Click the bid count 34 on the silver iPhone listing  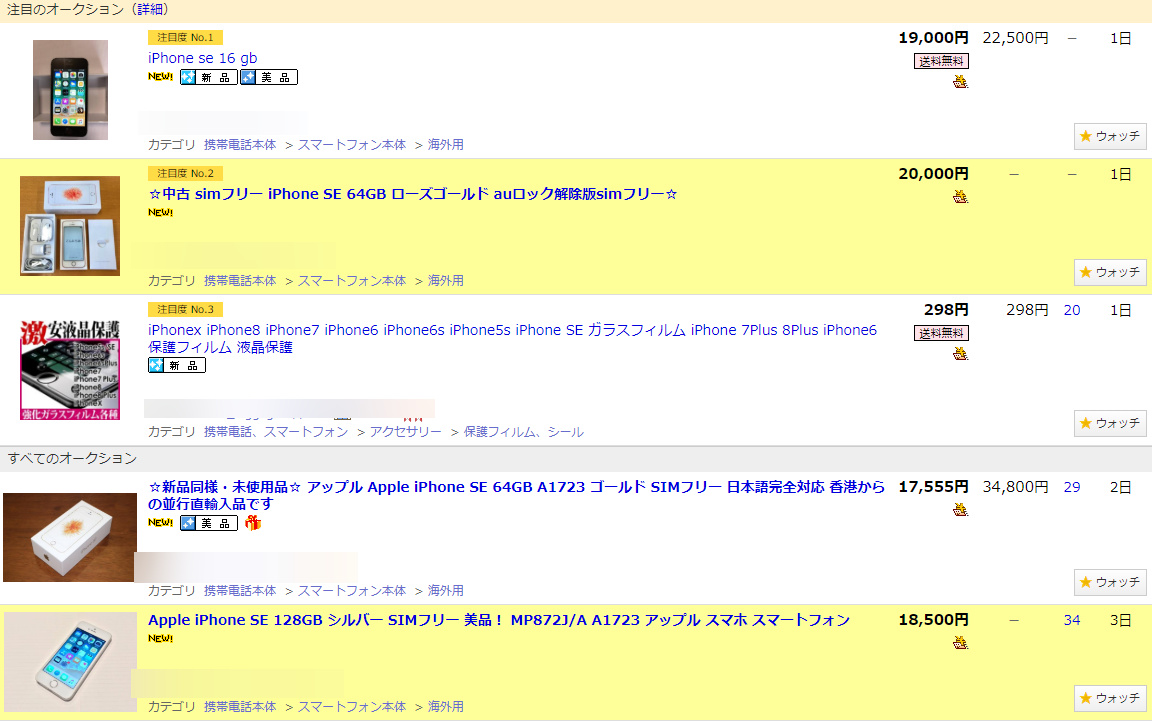pos(1071,620)
